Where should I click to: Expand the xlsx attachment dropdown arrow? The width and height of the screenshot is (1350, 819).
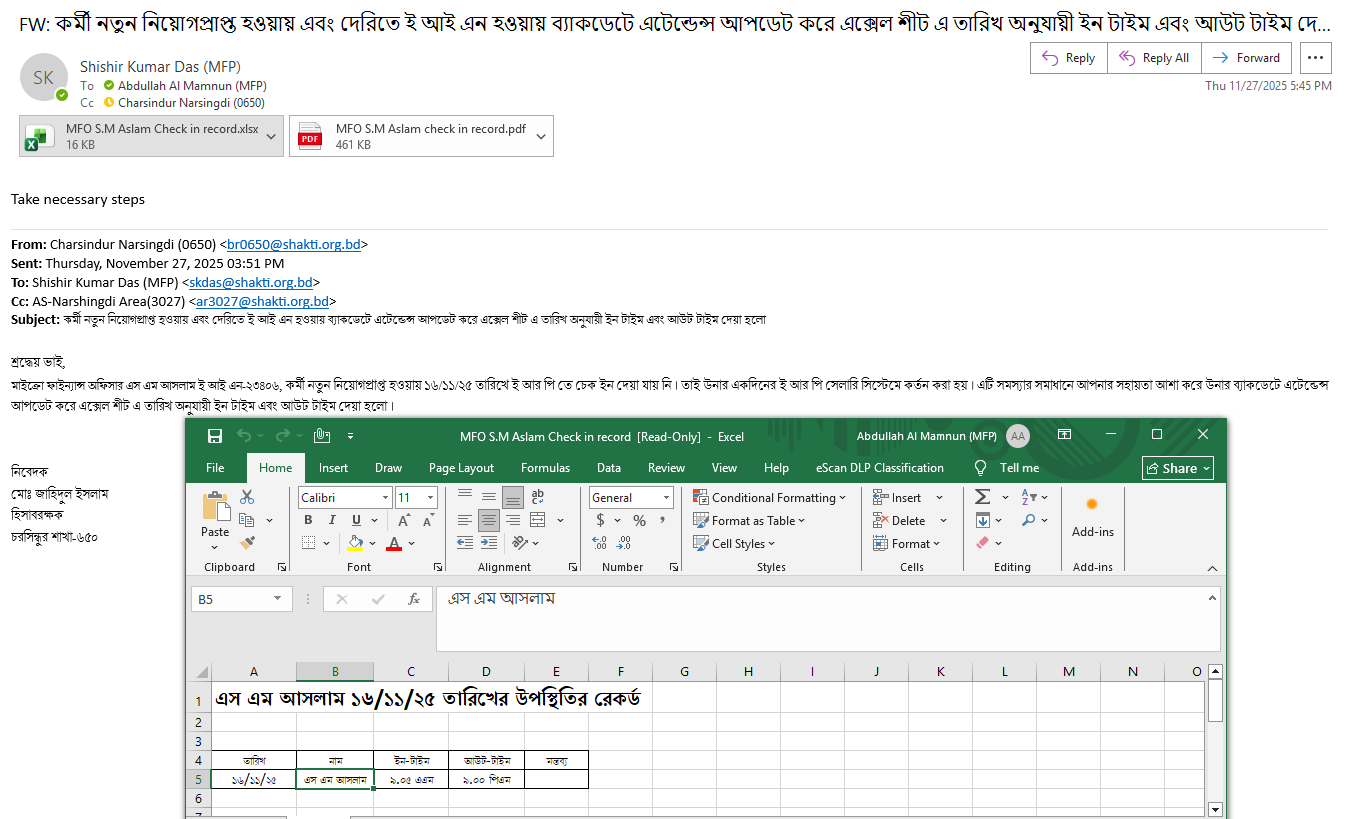tap(271, 137)
